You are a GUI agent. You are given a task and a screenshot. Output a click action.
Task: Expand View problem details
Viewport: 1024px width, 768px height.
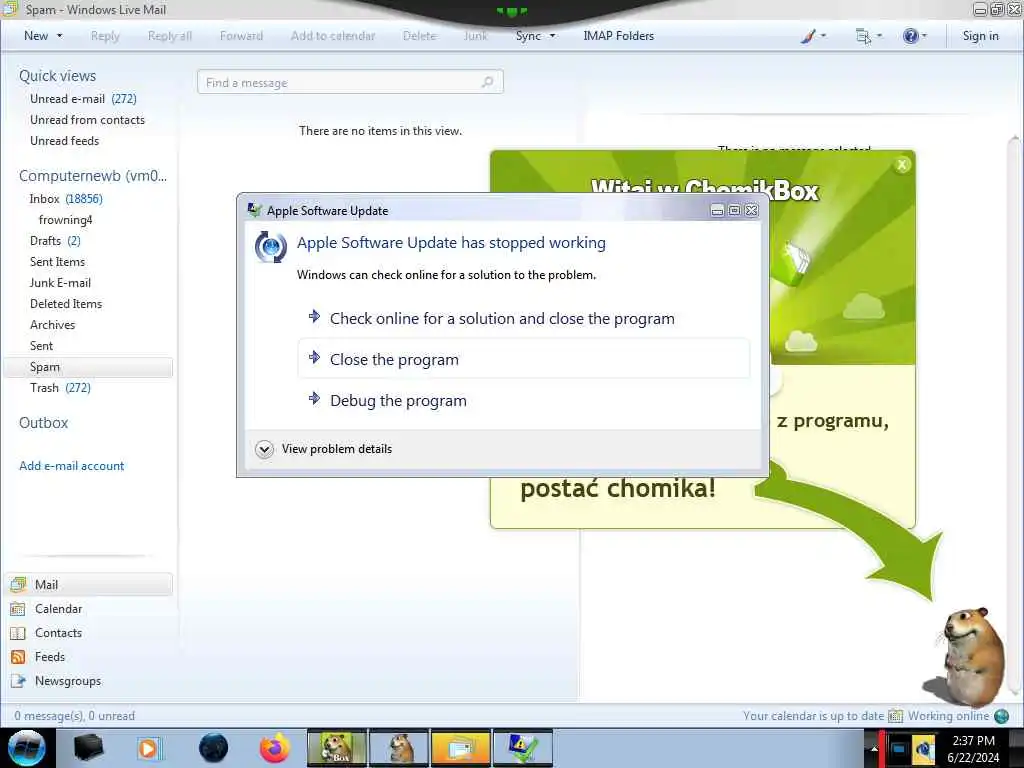324,449
